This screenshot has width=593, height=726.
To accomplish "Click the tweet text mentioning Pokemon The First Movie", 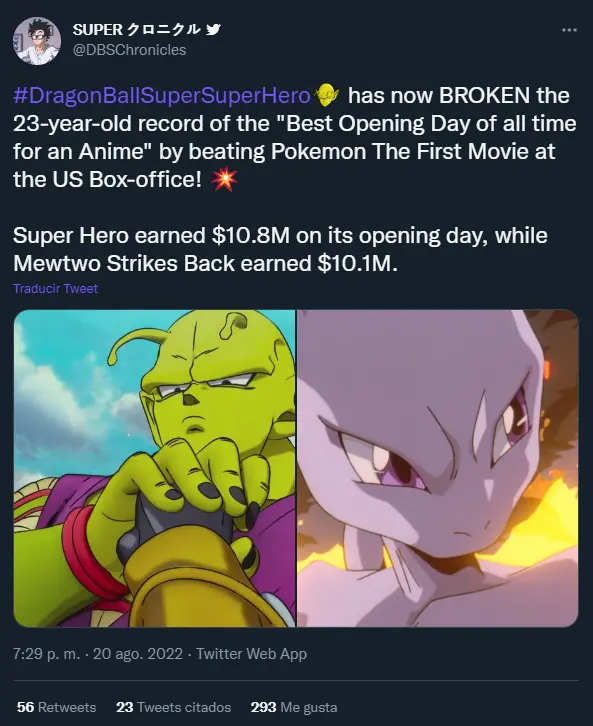I will click(284, 151).
